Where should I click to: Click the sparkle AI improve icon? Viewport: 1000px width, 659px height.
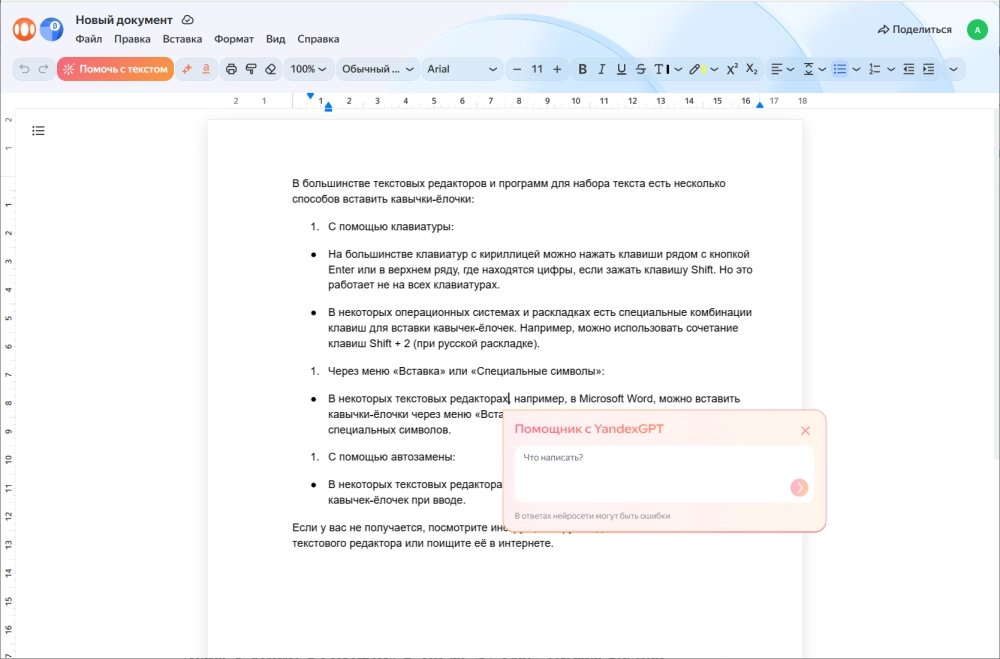(x=187, y=69)
